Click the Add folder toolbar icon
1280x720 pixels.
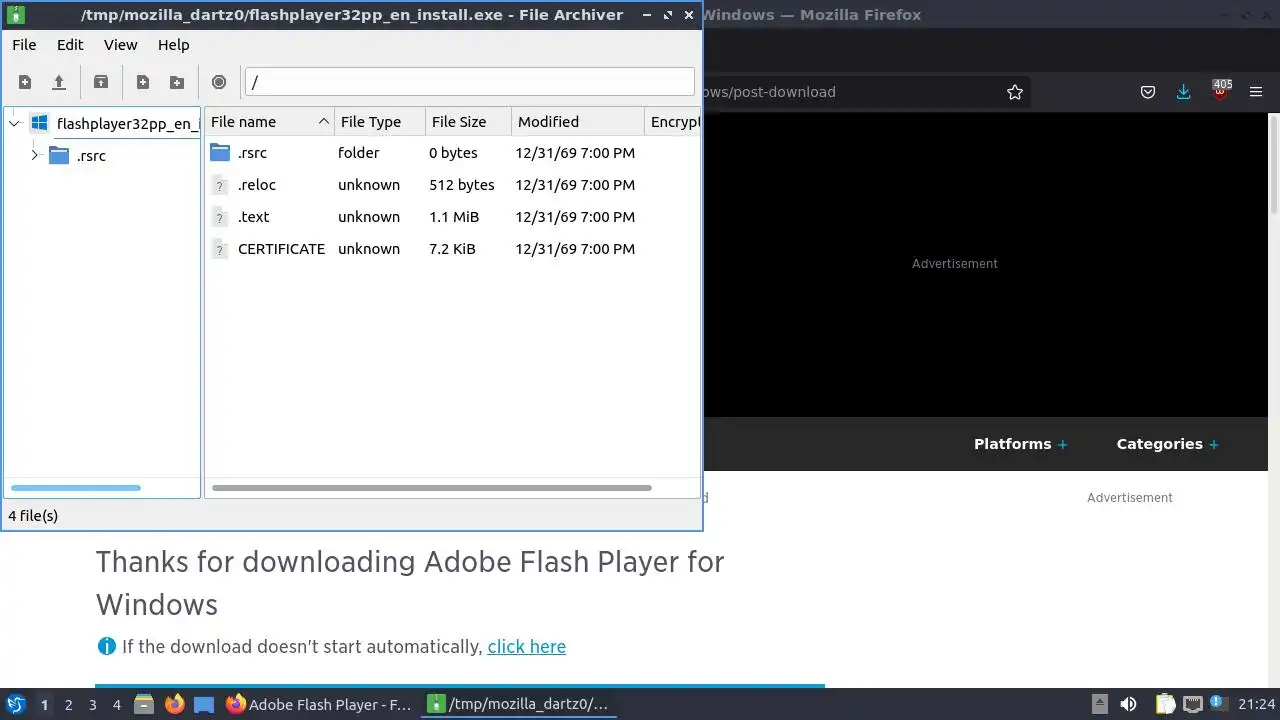click(177, 82)
